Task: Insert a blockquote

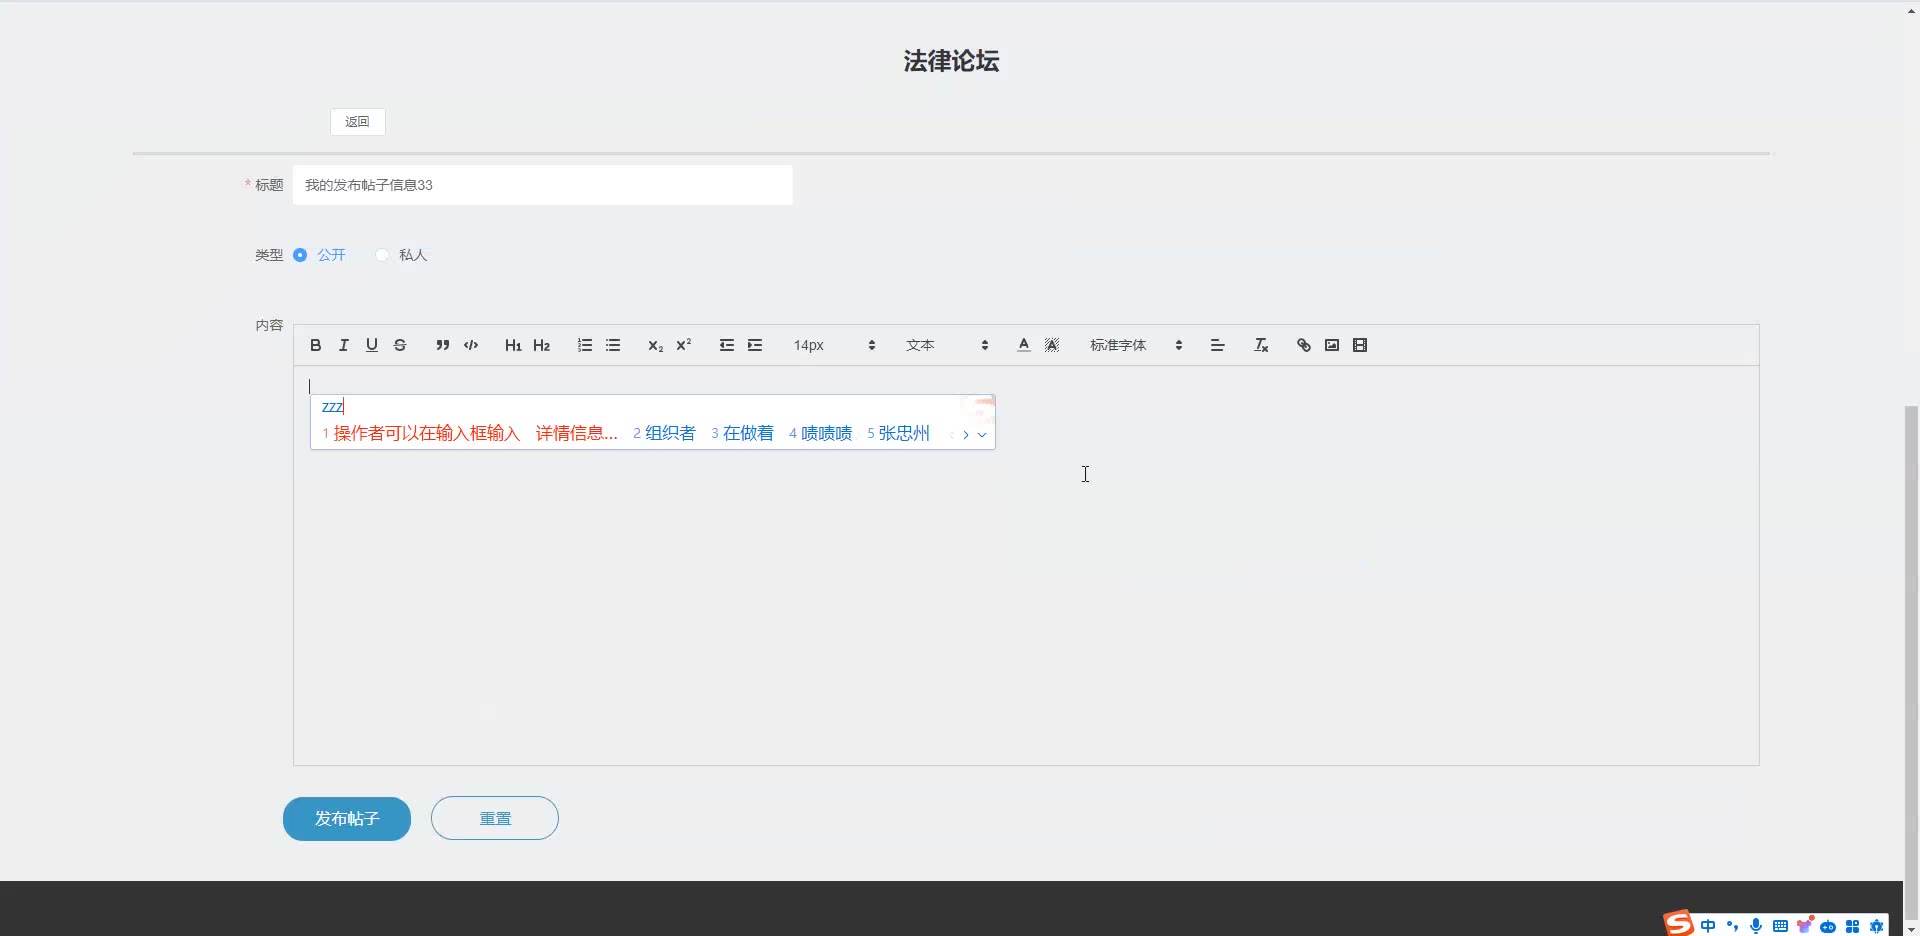Action: click(443, 345)
